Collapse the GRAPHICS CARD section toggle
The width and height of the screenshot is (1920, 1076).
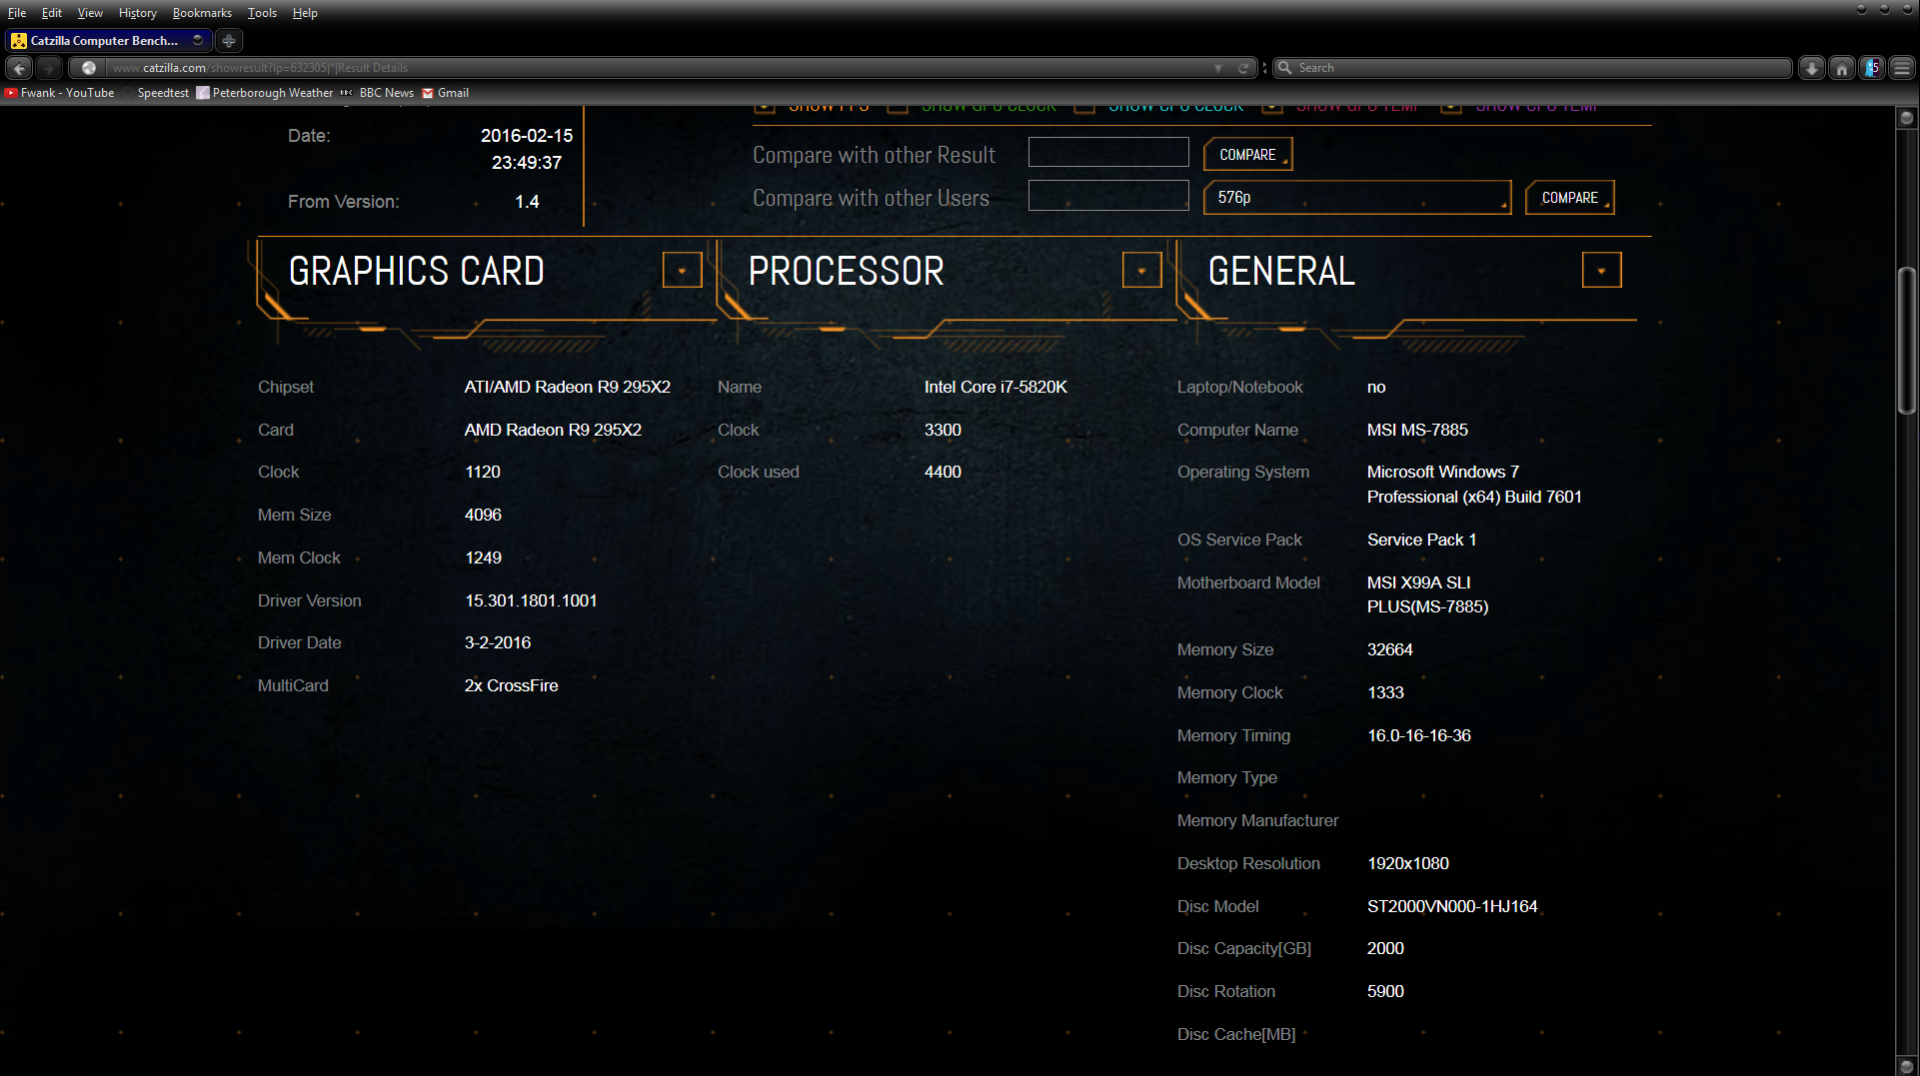click(x=682, y=270)
